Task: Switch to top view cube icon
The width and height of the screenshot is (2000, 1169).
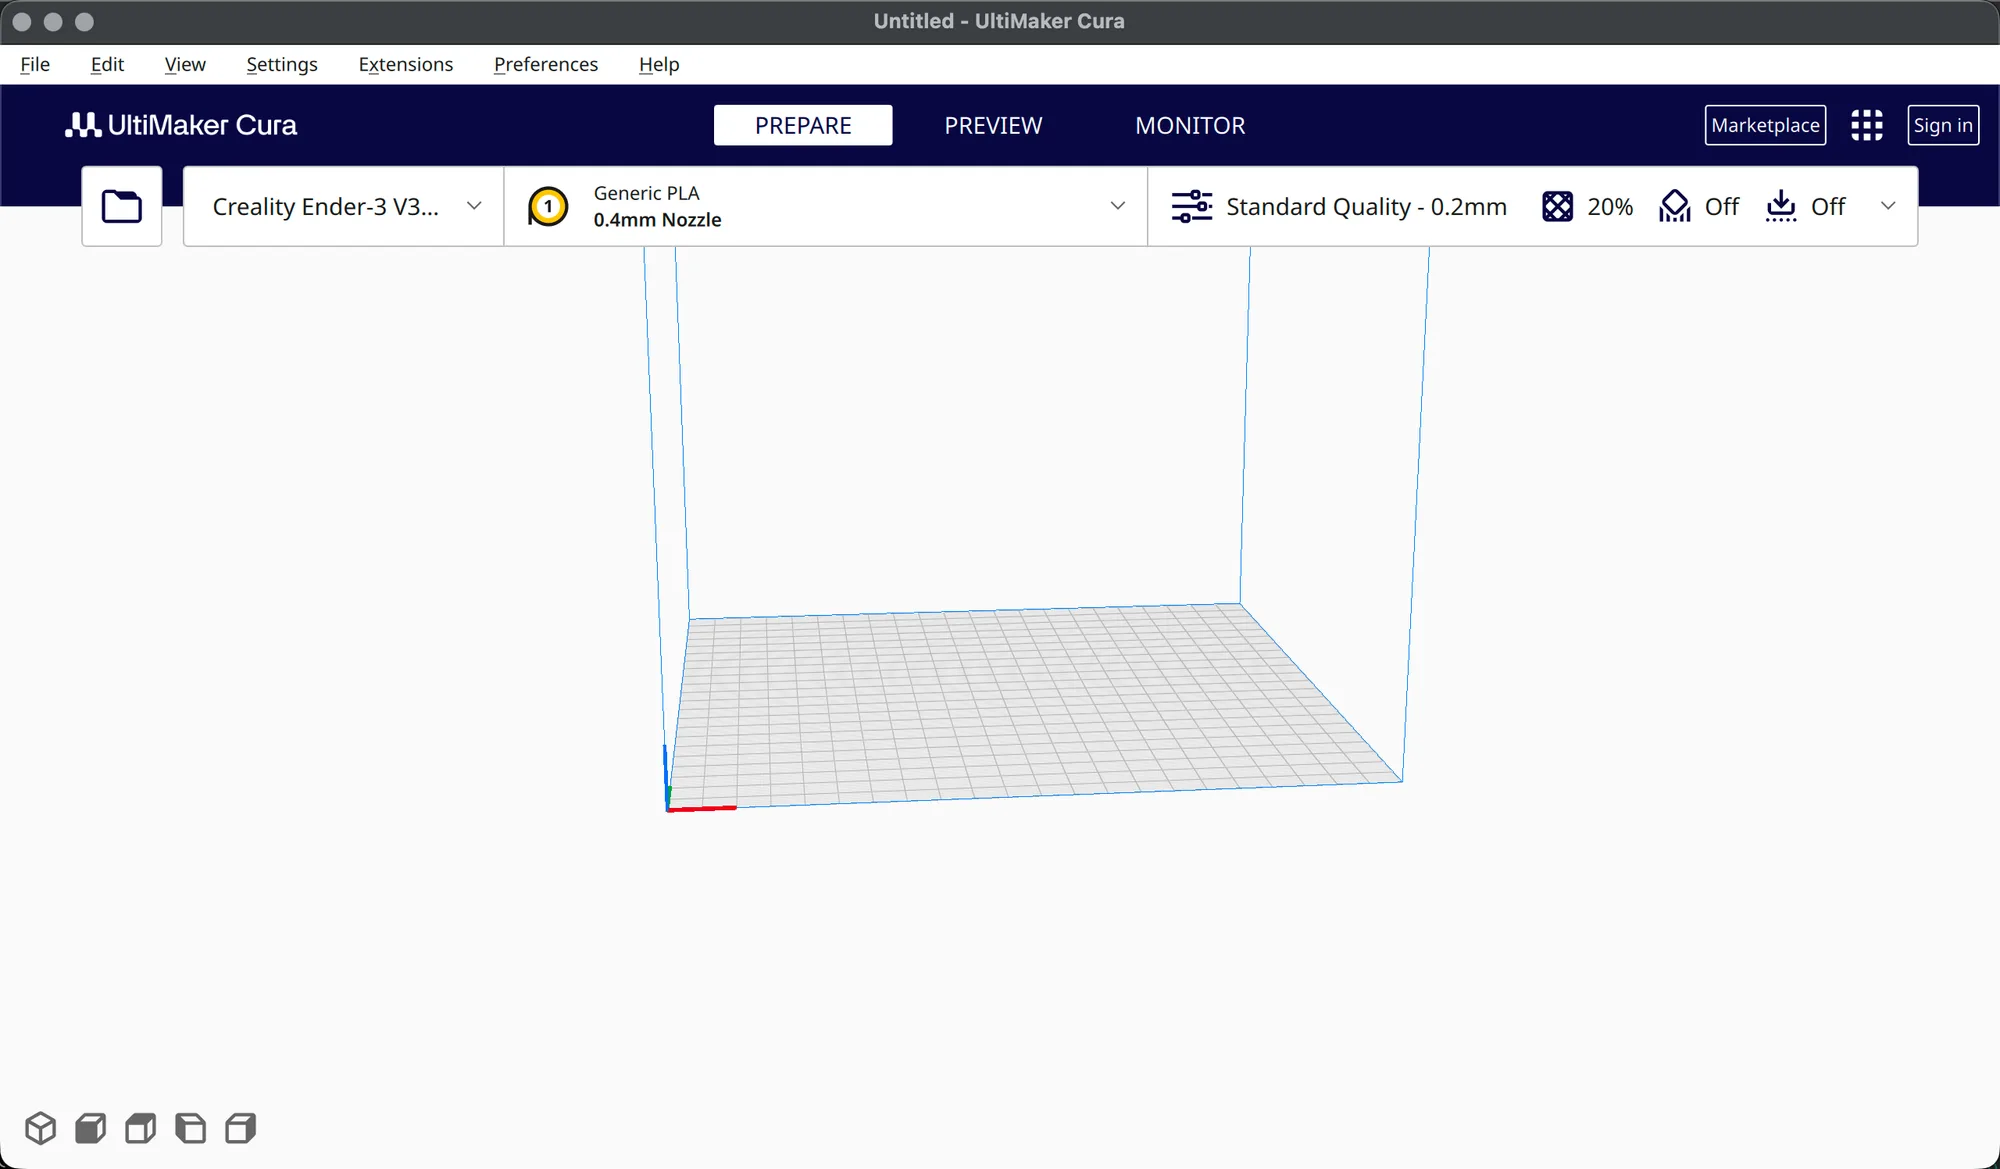Action: point(141,1128)
